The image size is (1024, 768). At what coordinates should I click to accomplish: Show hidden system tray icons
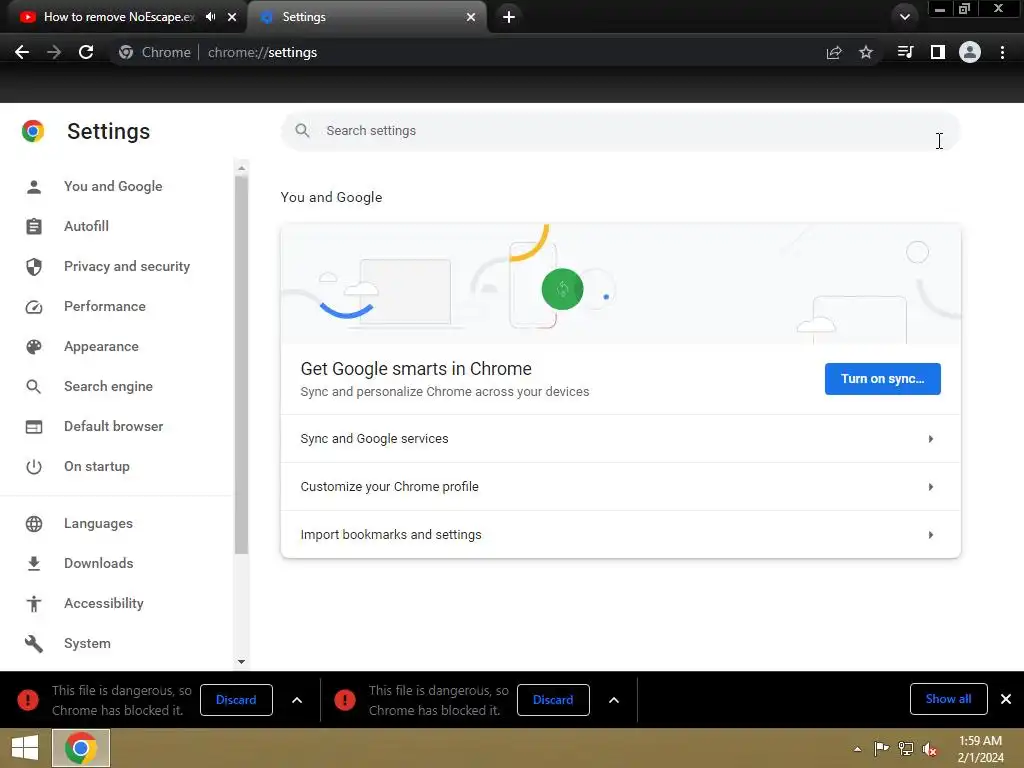point(857,749)
